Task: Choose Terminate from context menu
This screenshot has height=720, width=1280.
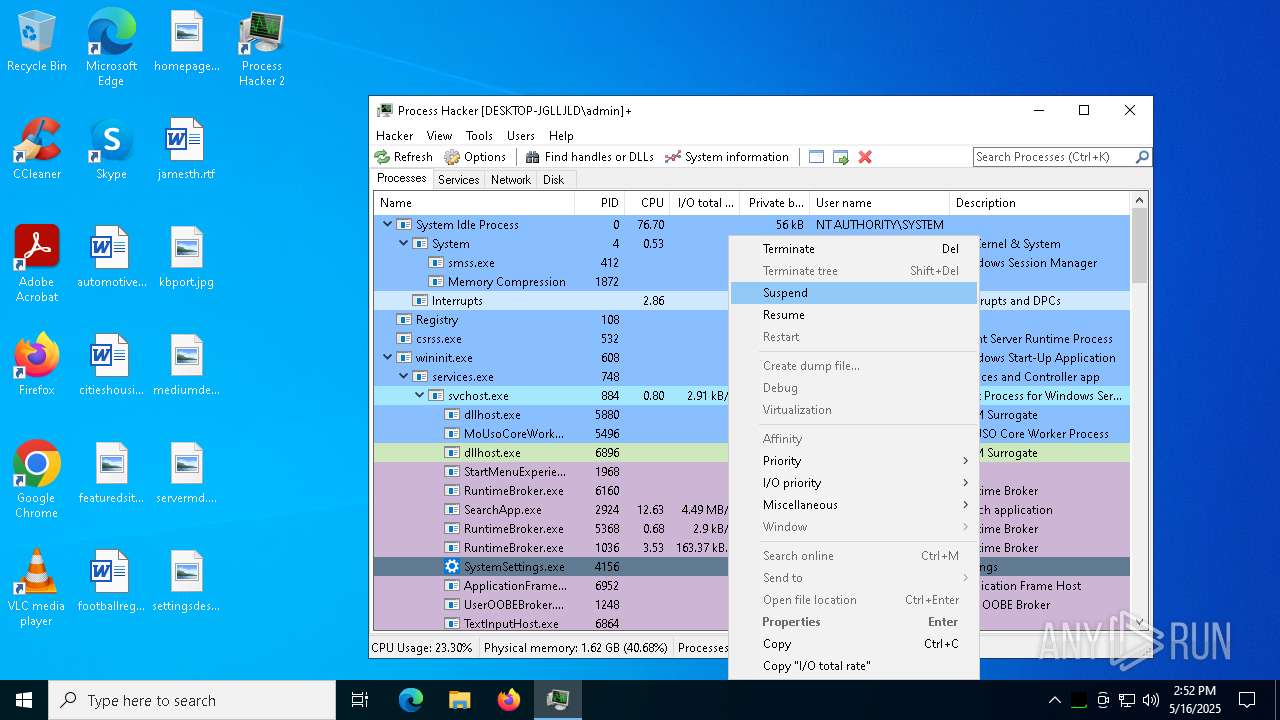Action: (x=853, y=249)
